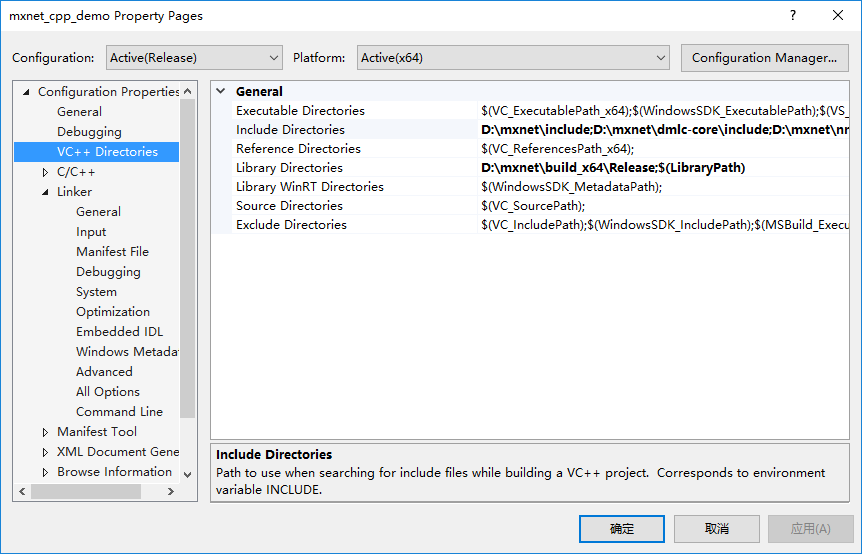This screenshot has width=862, height=554.
Task: Open Configuration Manager
Action: (764, 58)
